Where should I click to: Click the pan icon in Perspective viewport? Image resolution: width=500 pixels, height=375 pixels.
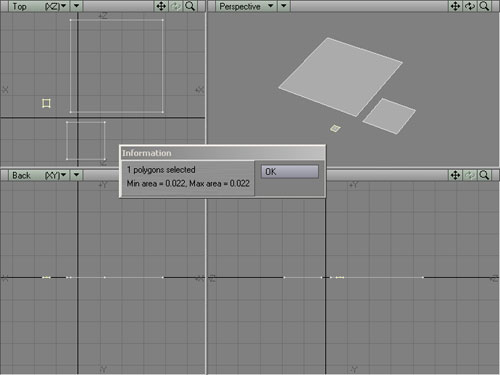pyautogui.click(x=455, y=6)
